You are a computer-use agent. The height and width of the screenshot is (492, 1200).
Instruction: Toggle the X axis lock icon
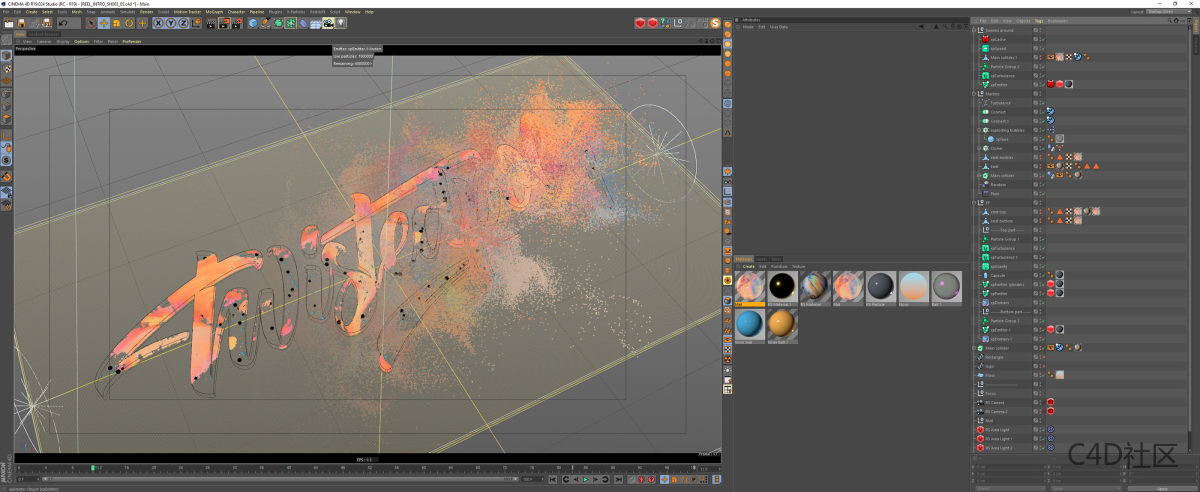158,23
